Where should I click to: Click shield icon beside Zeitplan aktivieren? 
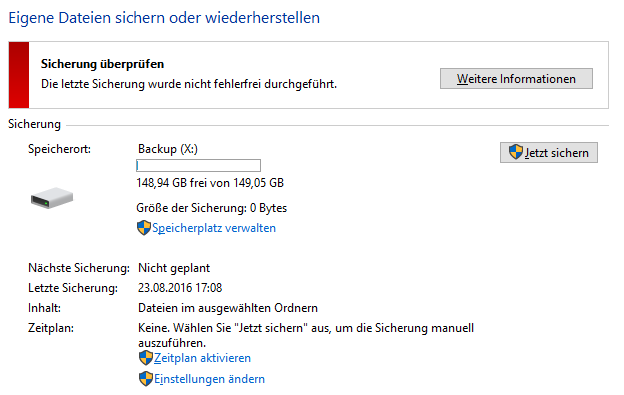[x=146, y=358]
